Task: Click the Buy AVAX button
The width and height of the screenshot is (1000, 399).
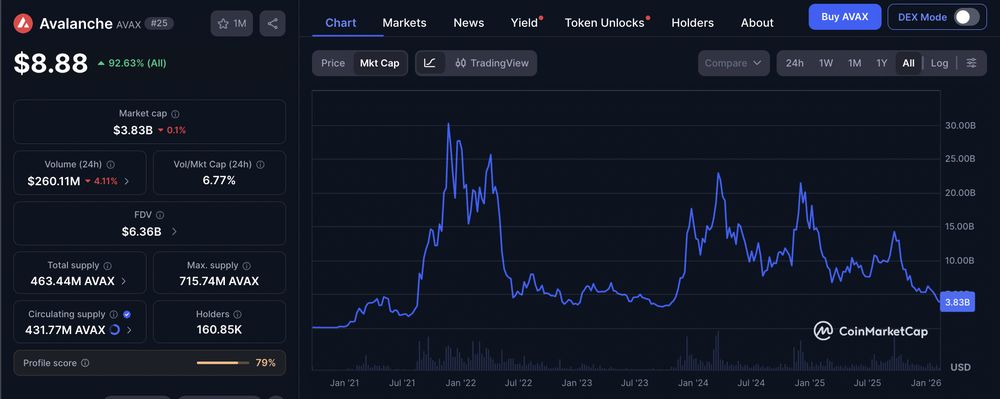Action: (844, 17)
